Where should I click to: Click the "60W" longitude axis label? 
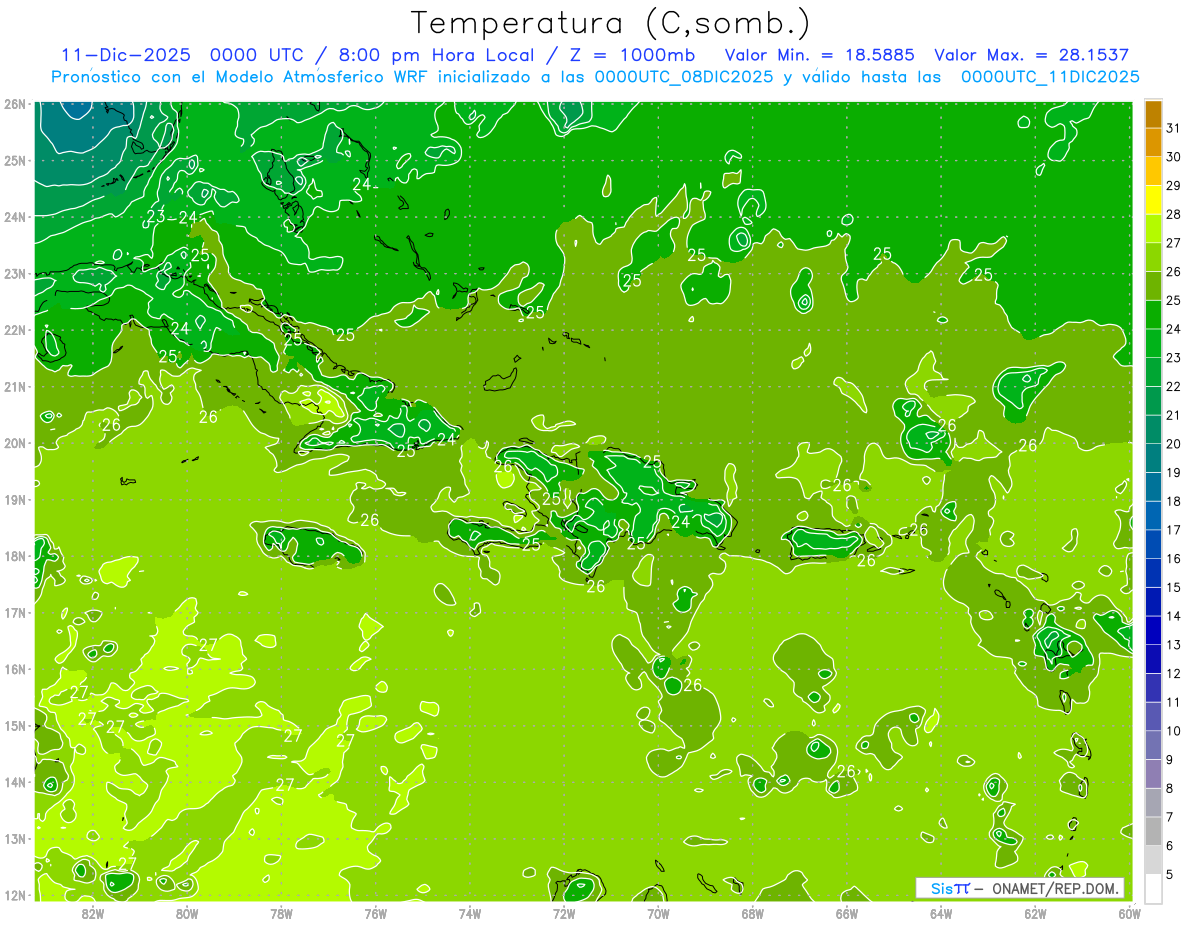(x=1130, y=913)
